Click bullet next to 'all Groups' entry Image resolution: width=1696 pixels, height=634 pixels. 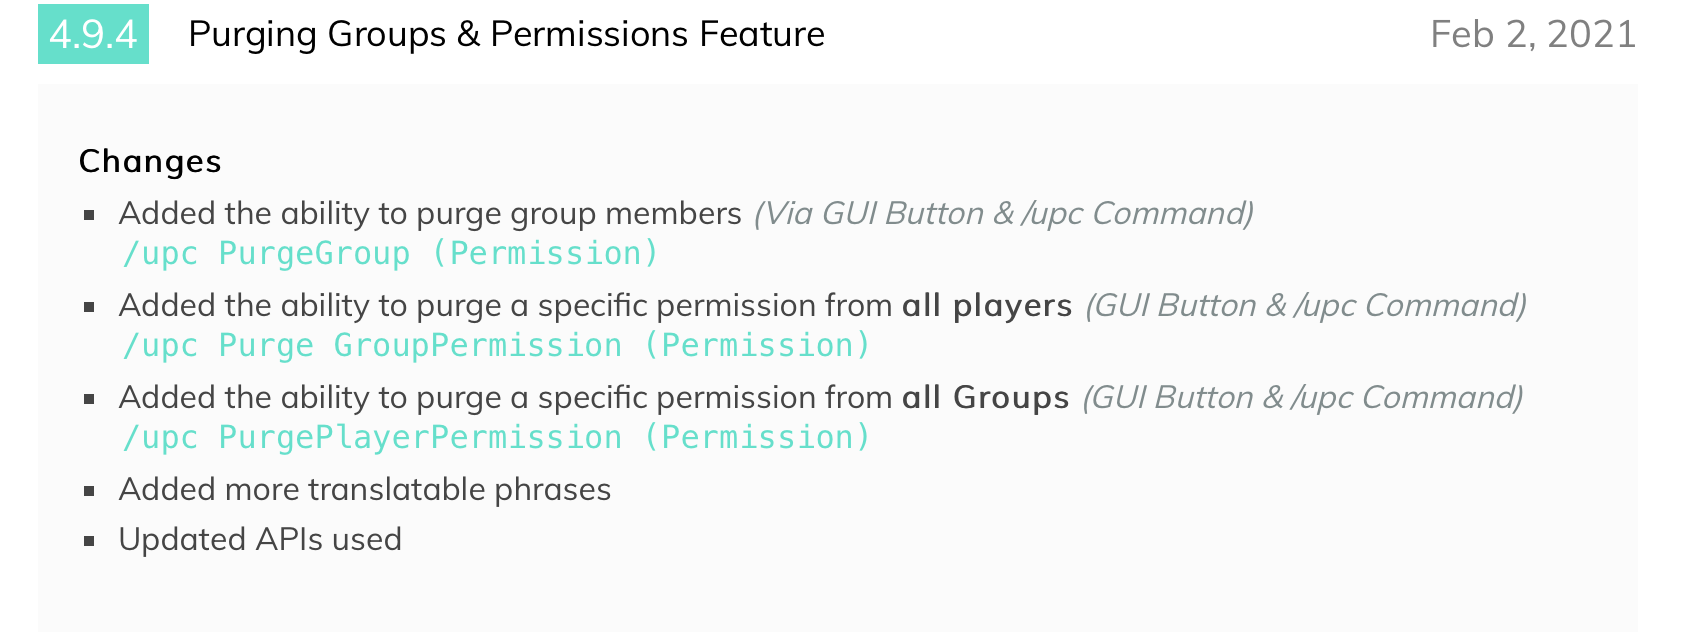90,399
